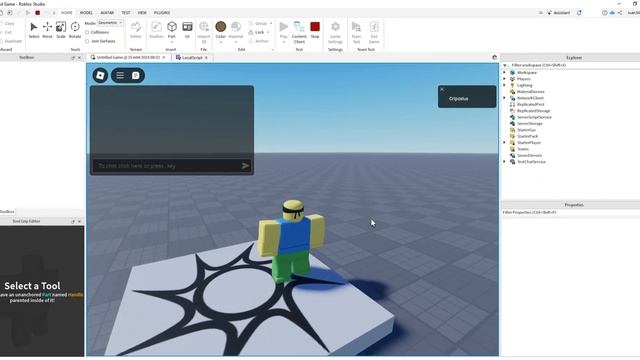Open the PLUGINS ribbon tab

[162, 13]
